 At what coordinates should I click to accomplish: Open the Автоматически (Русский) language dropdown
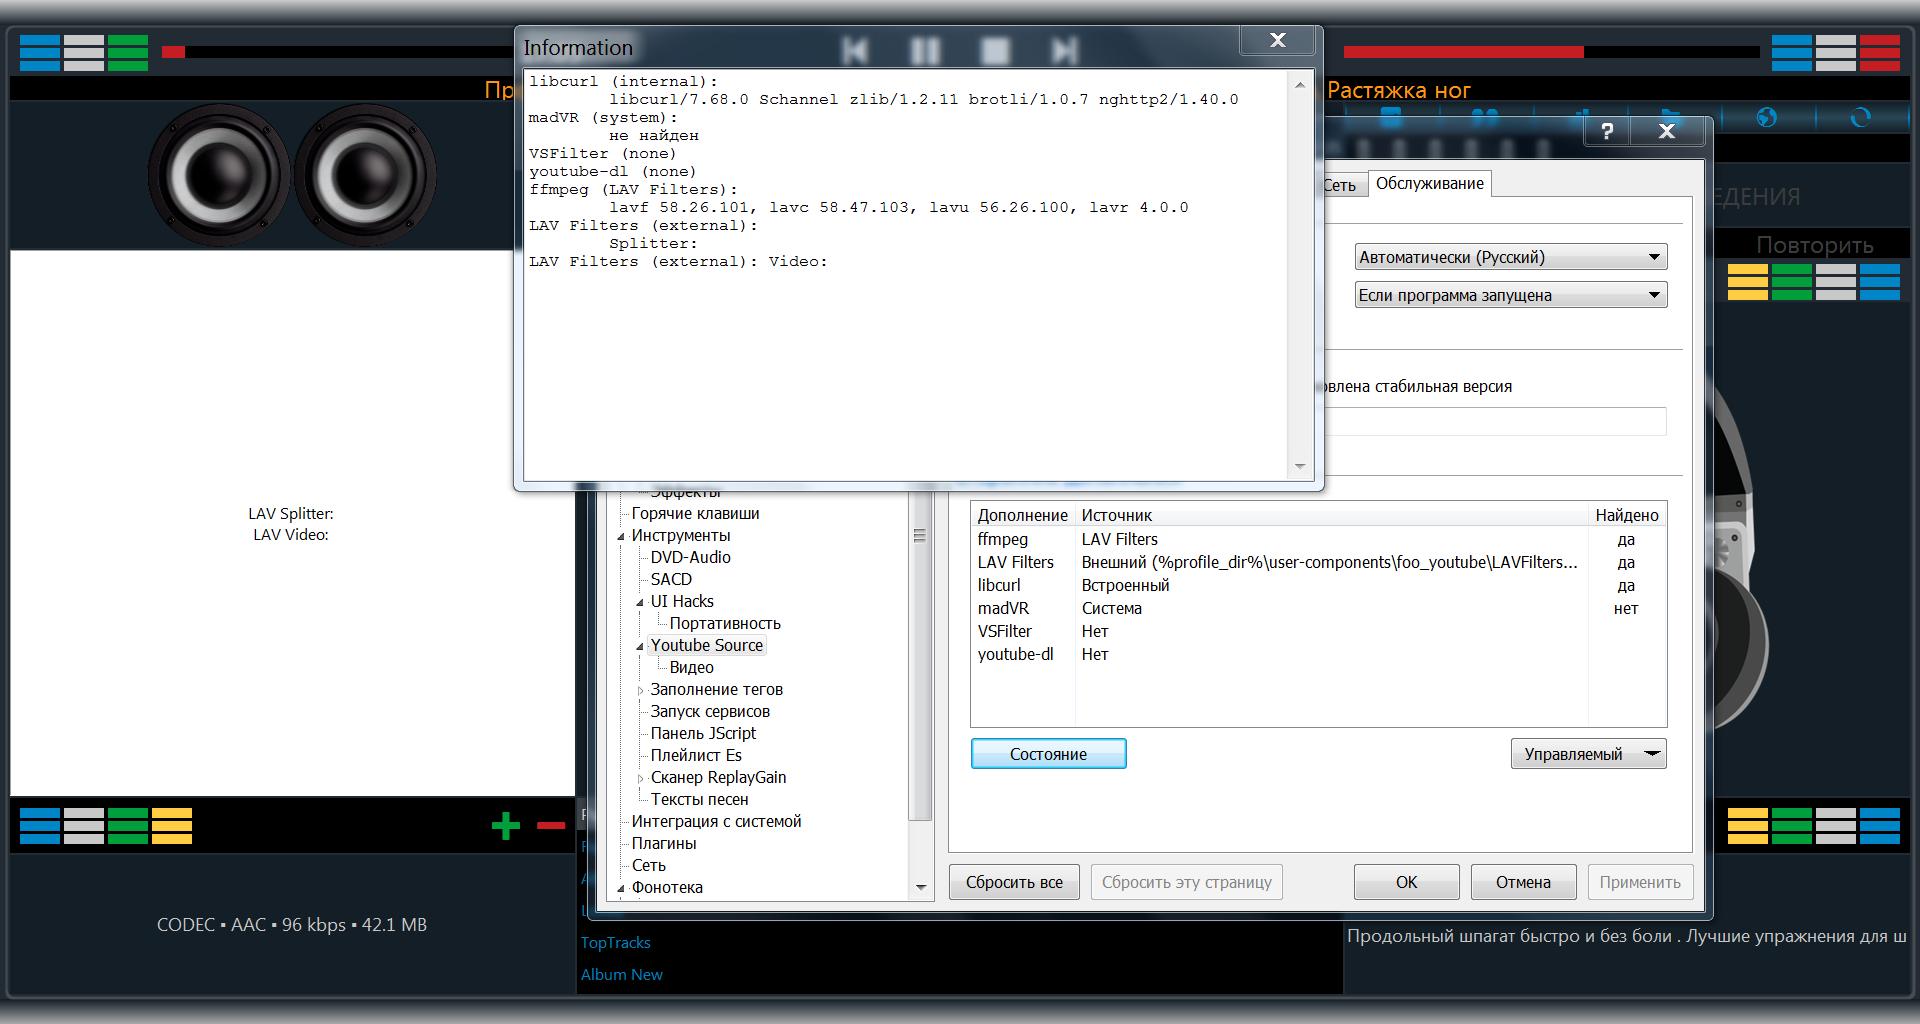pyautogui.click(x=1510, y=257)
